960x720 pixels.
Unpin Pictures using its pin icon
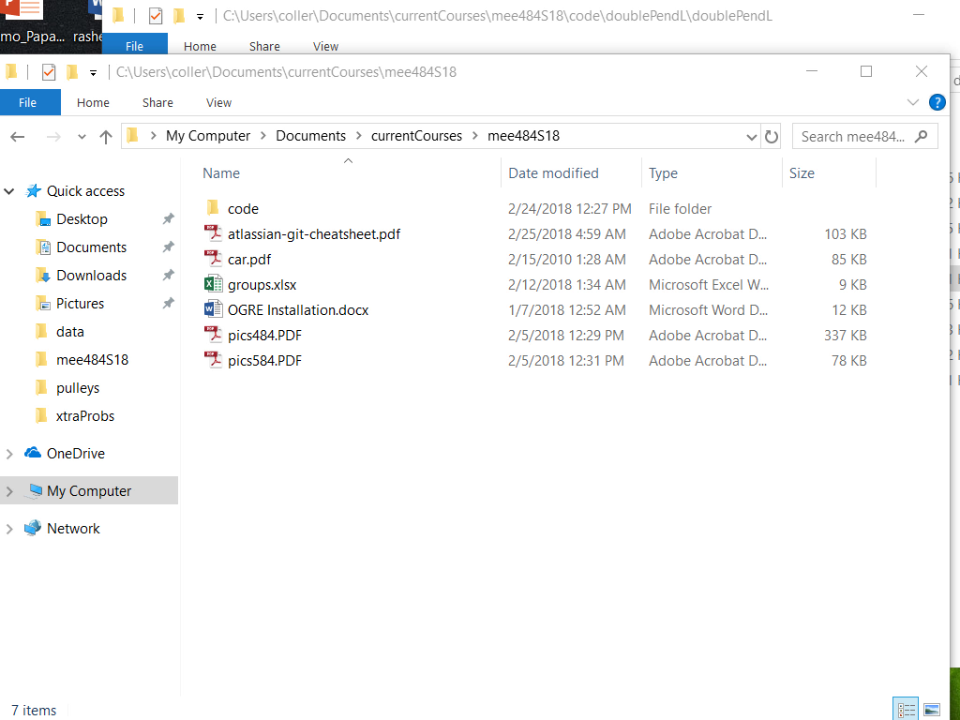168,303
